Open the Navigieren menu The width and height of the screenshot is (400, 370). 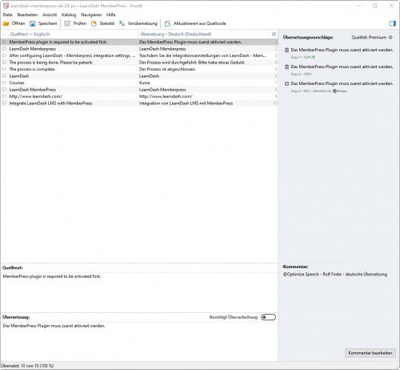coord(91,15)
